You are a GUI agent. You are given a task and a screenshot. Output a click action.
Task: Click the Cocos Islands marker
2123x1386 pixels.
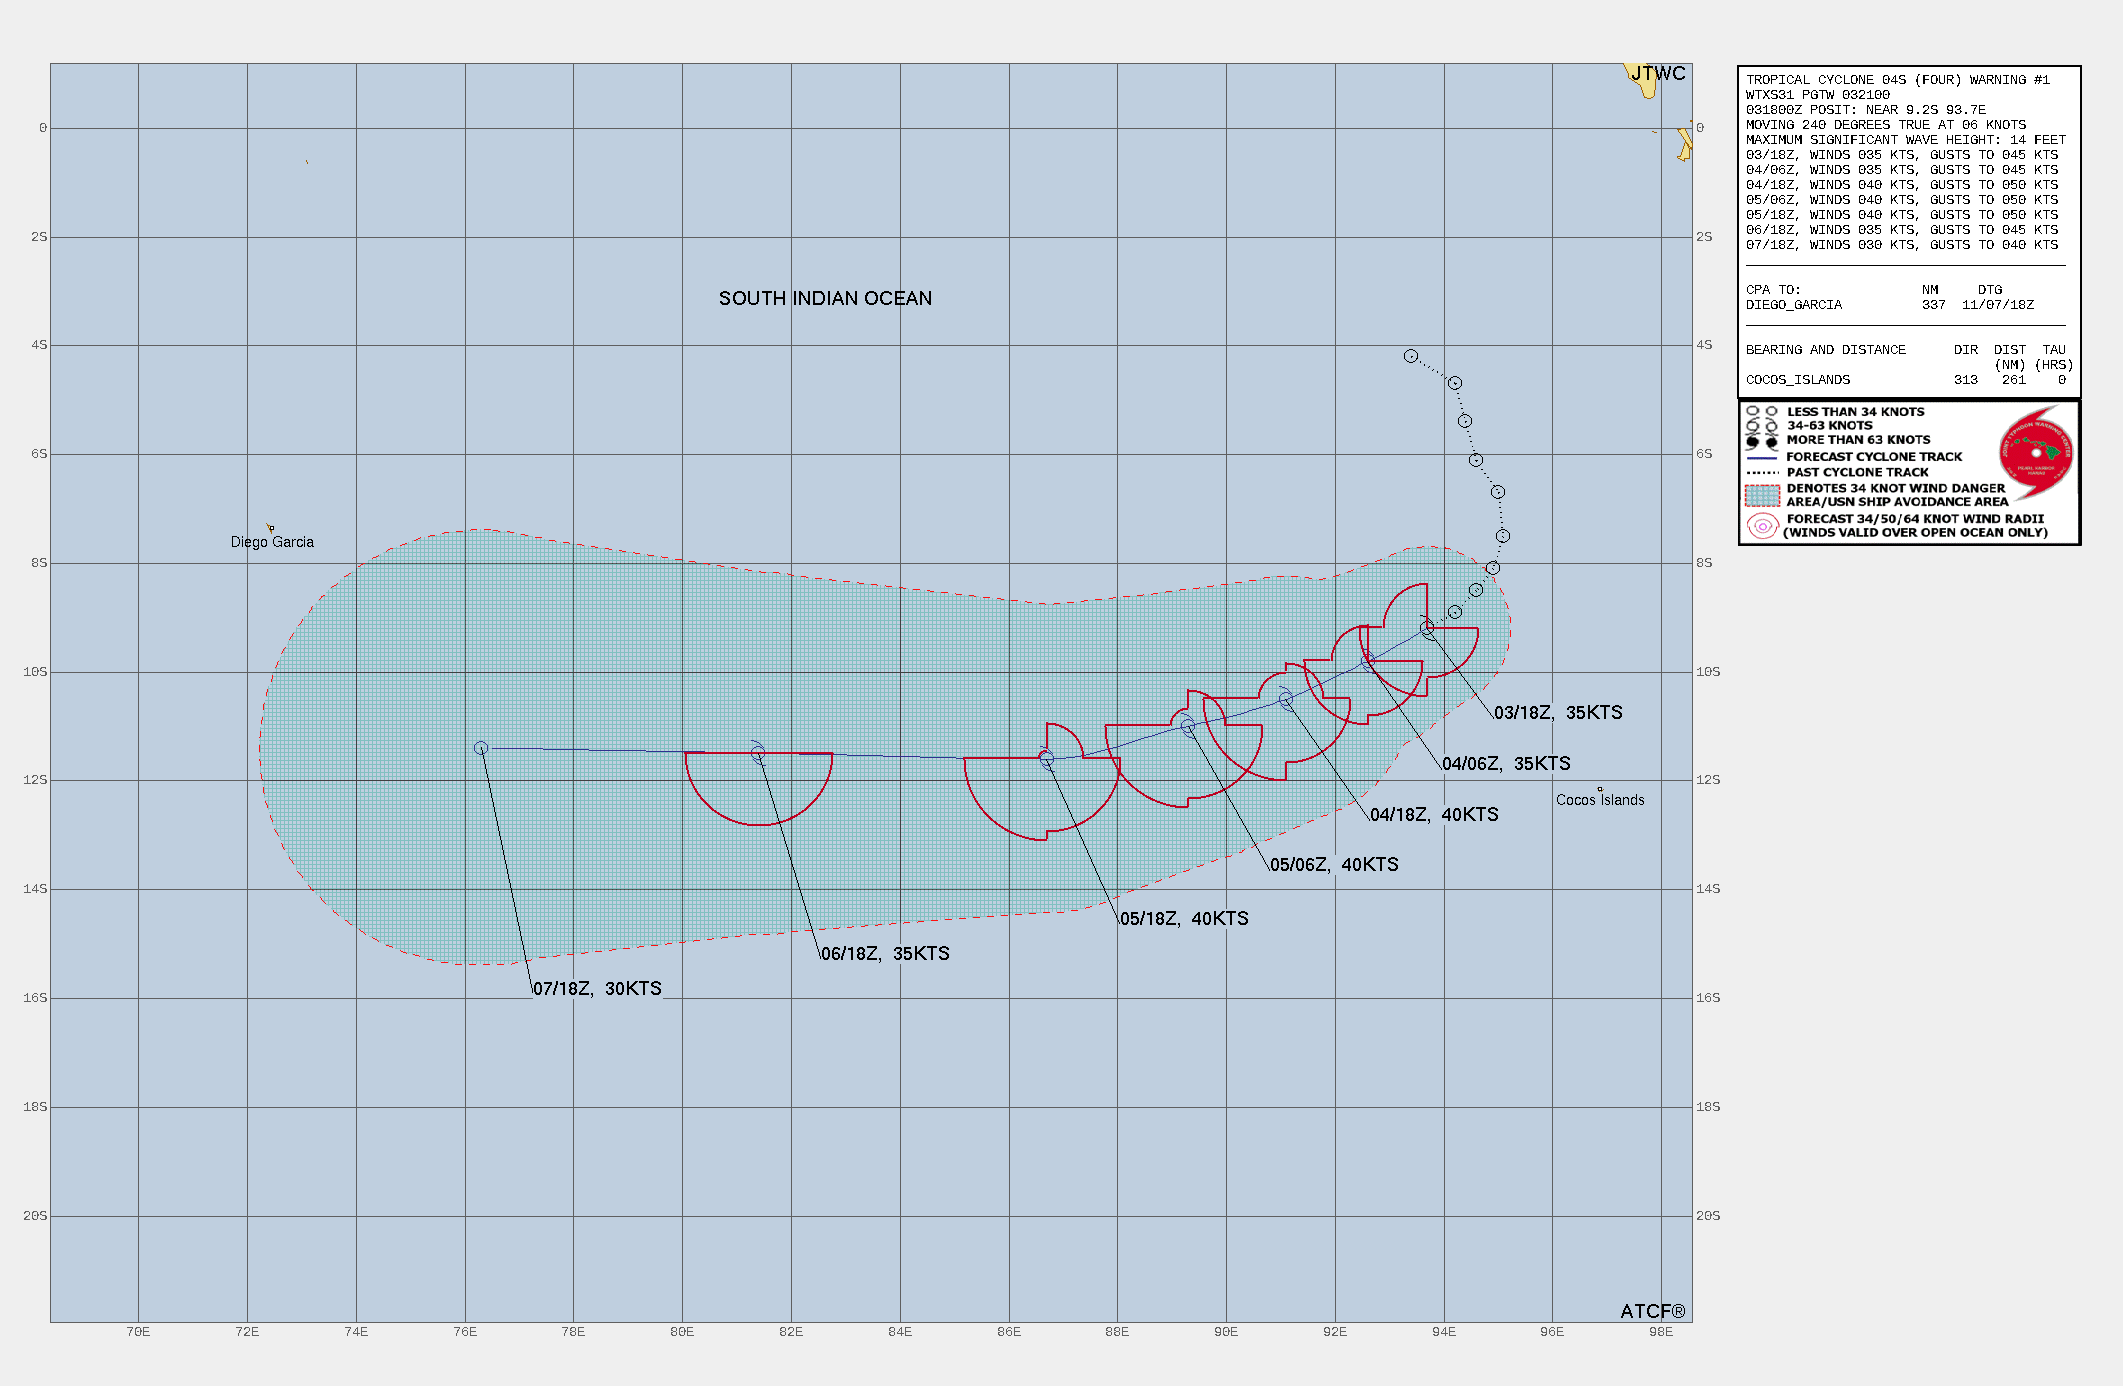click(1600, 789)
